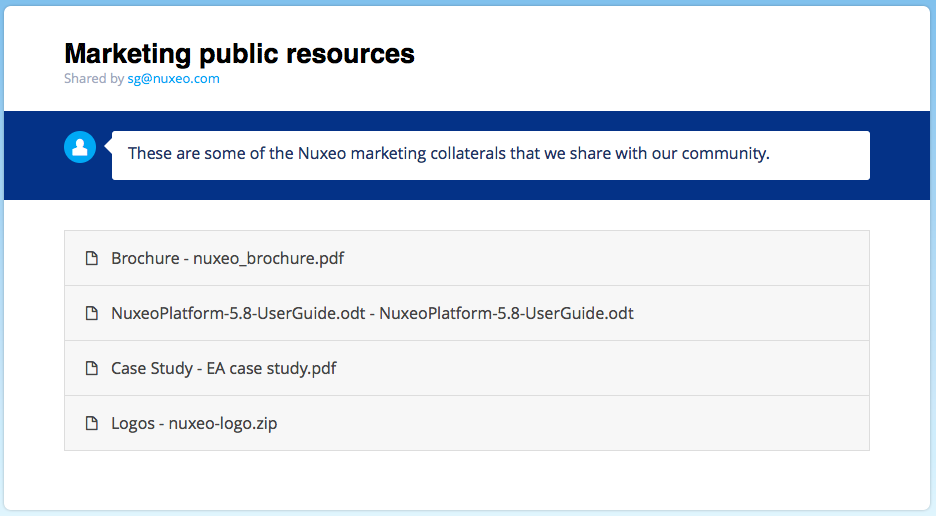Click the dark blue comment banner
936x516 pixels.
pyautogui.click(x=467, y=155)
